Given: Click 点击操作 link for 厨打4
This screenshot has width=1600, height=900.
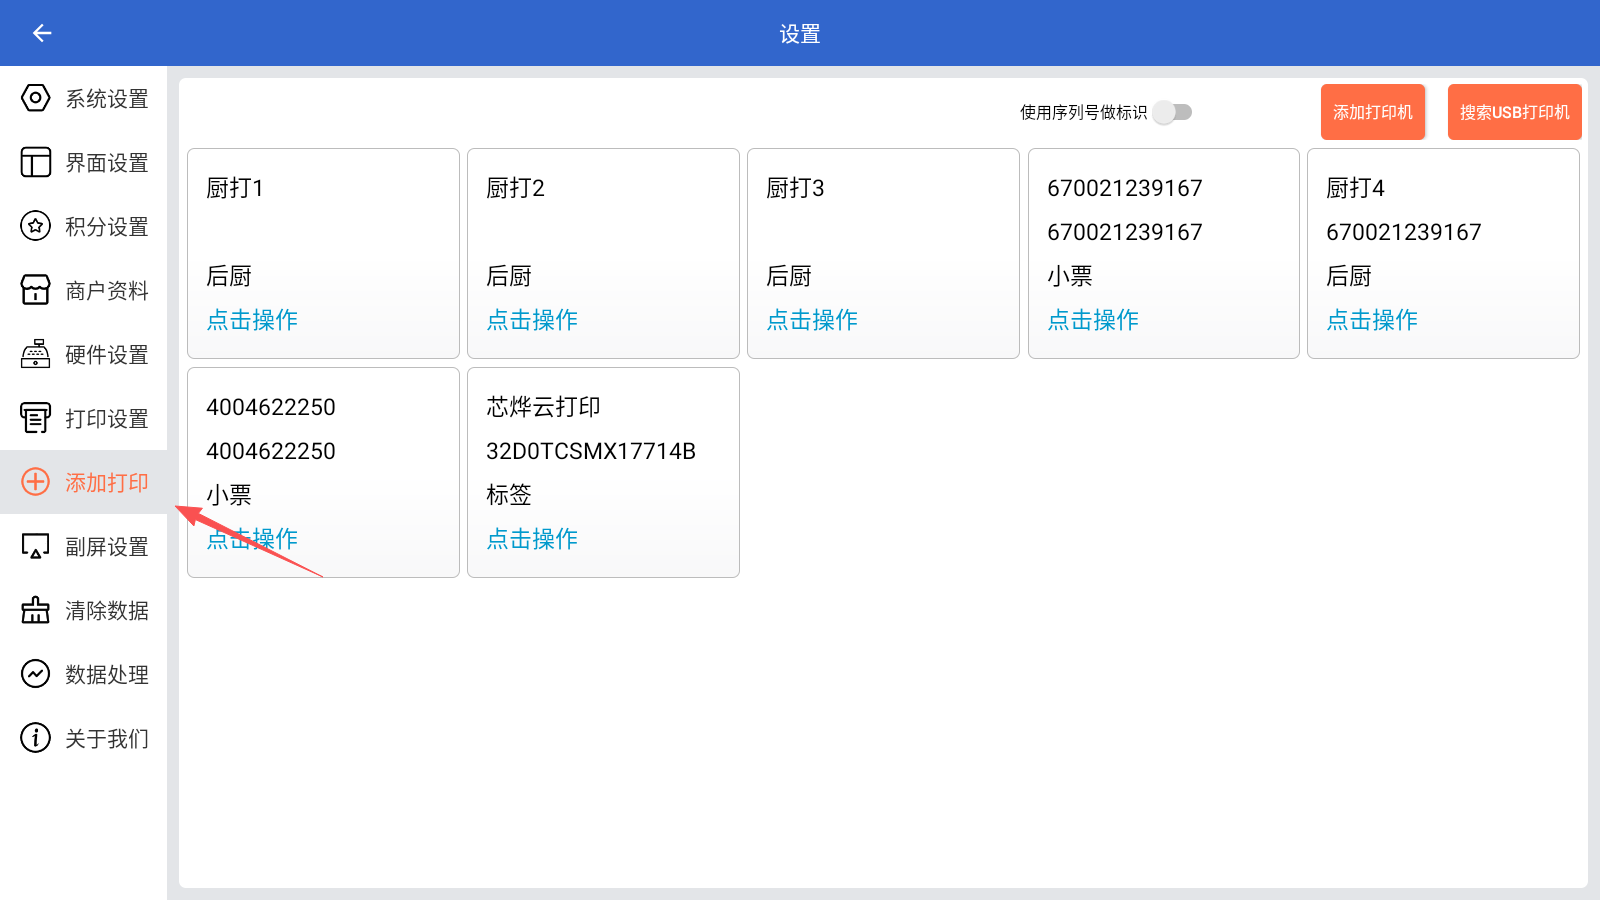Looking at the screenshot, I should click(x=1372, y=320).
